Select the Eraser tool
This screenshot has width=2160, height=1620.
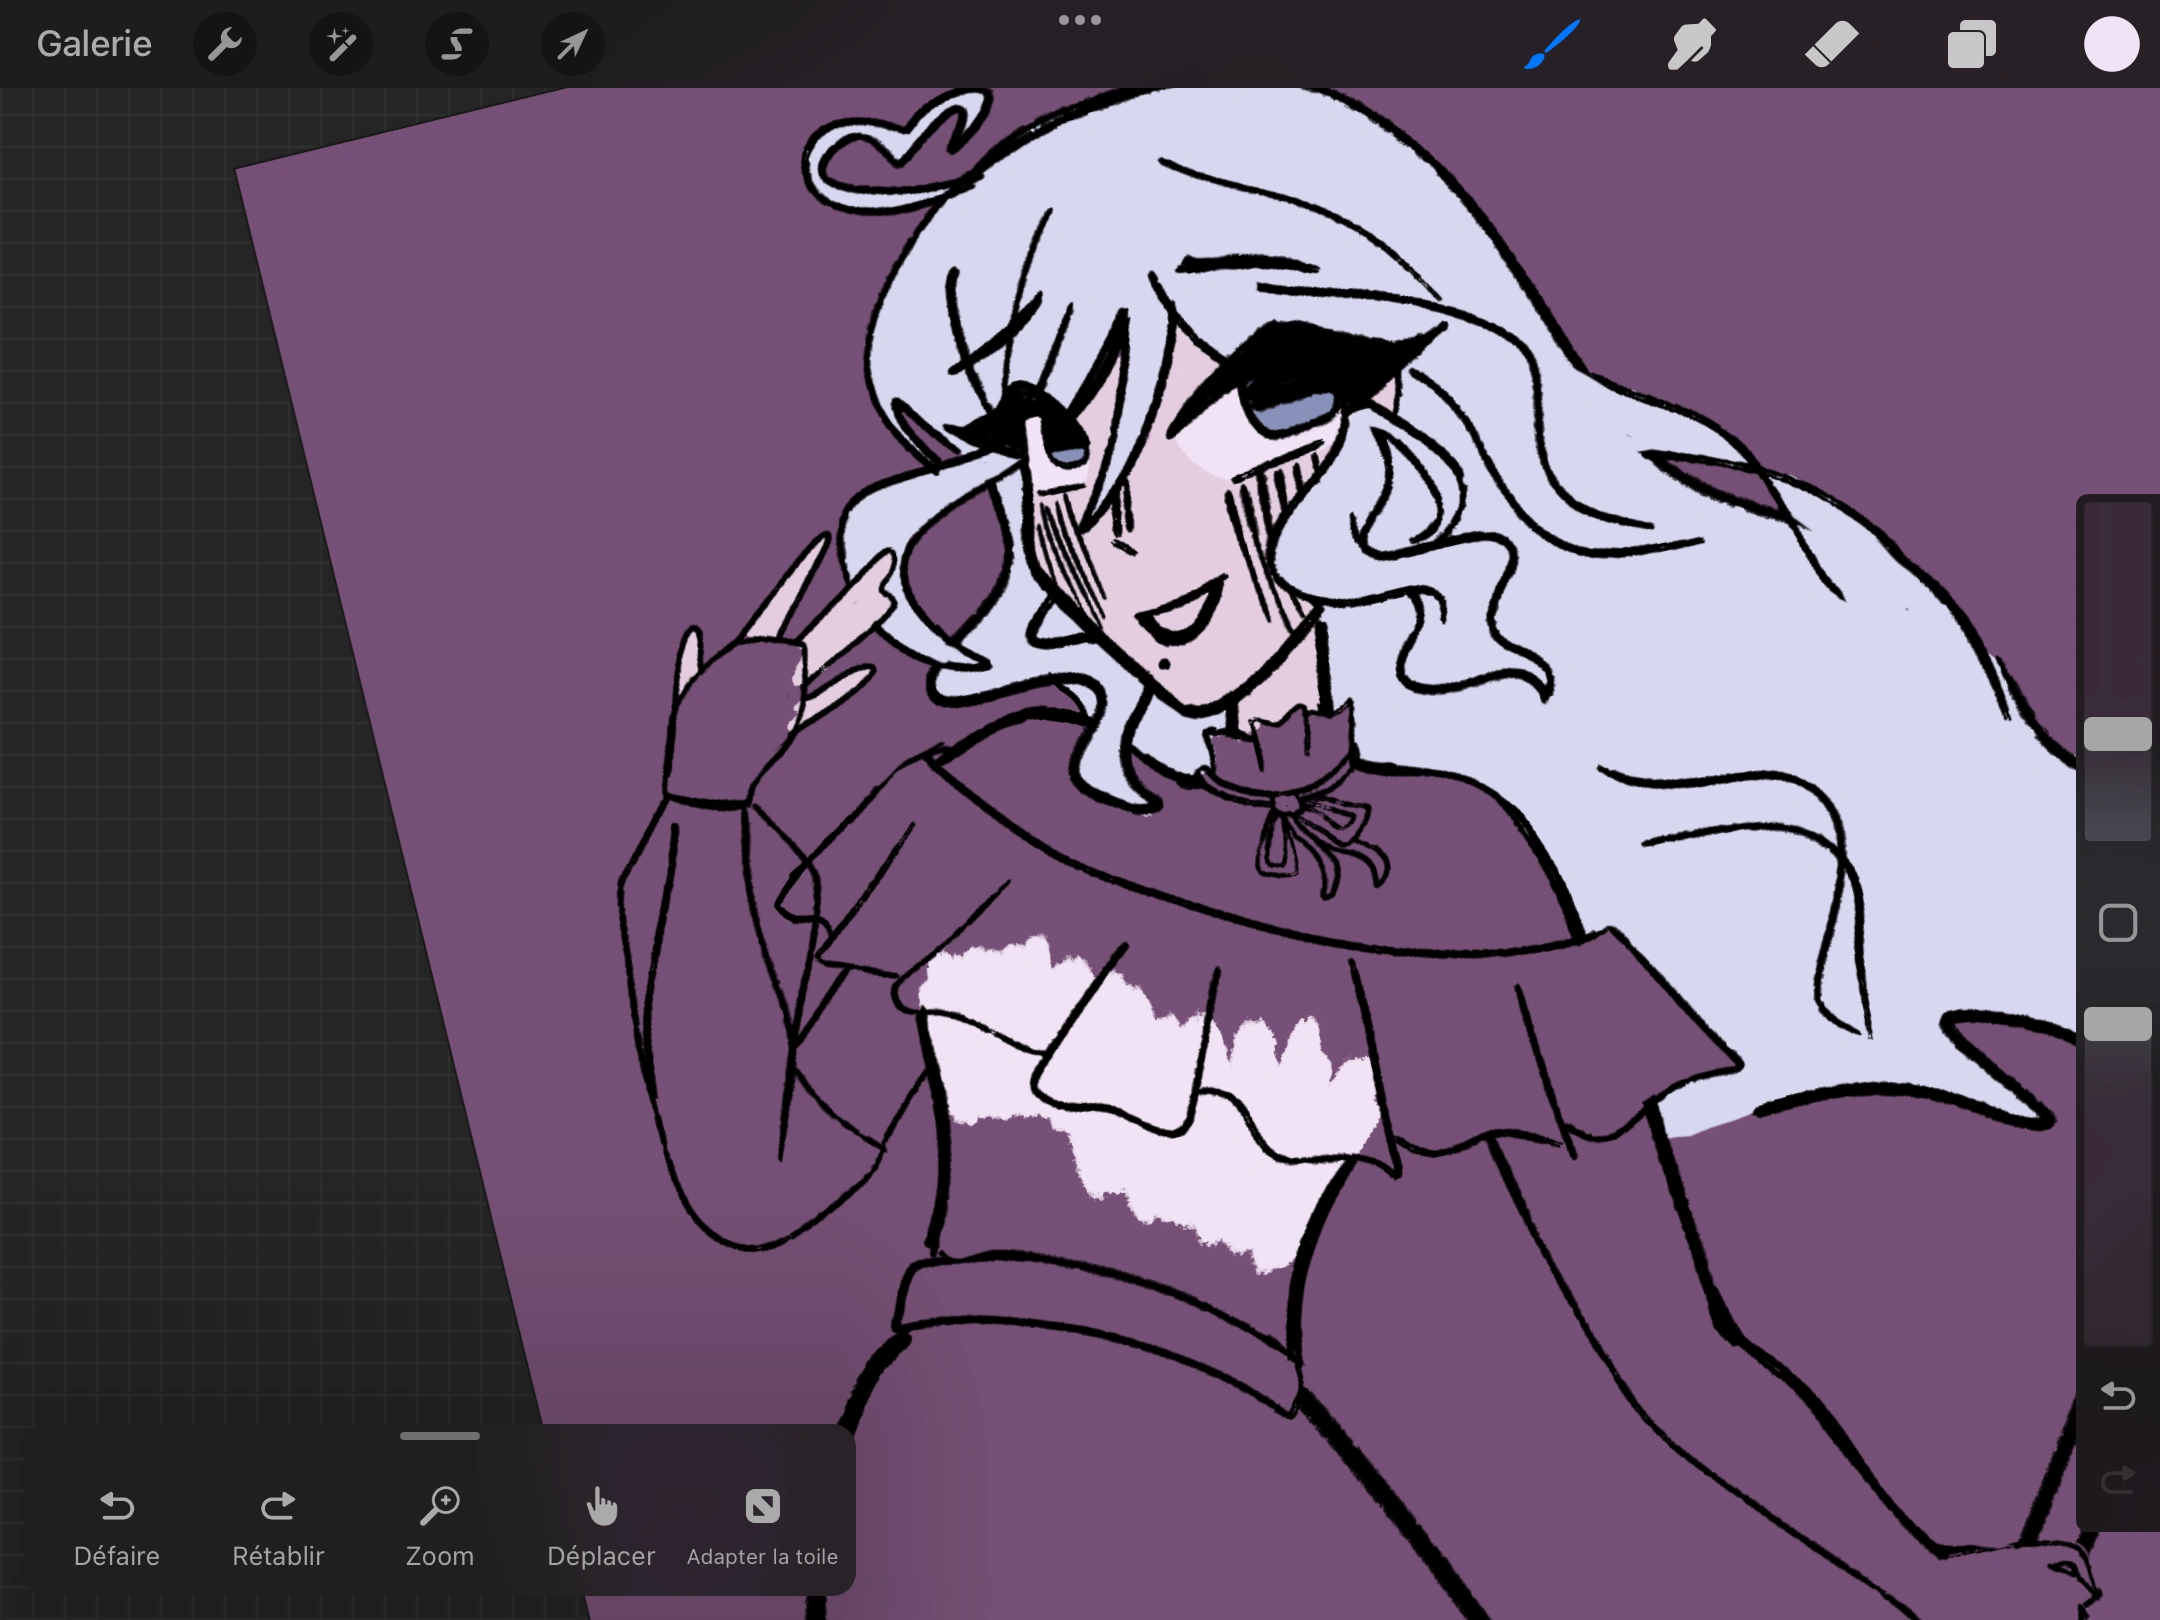(x=1832, y=44)
